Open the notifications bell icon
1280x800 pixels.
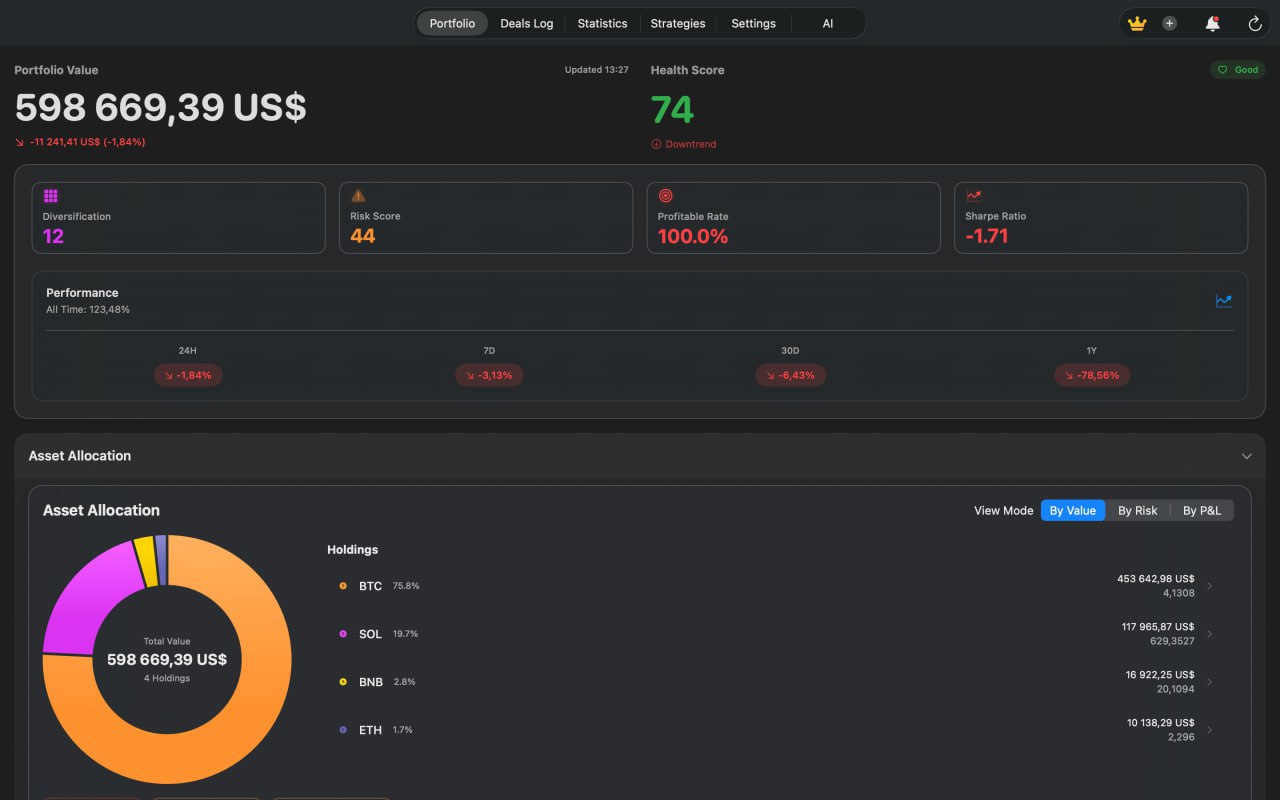coord(1212,24)
